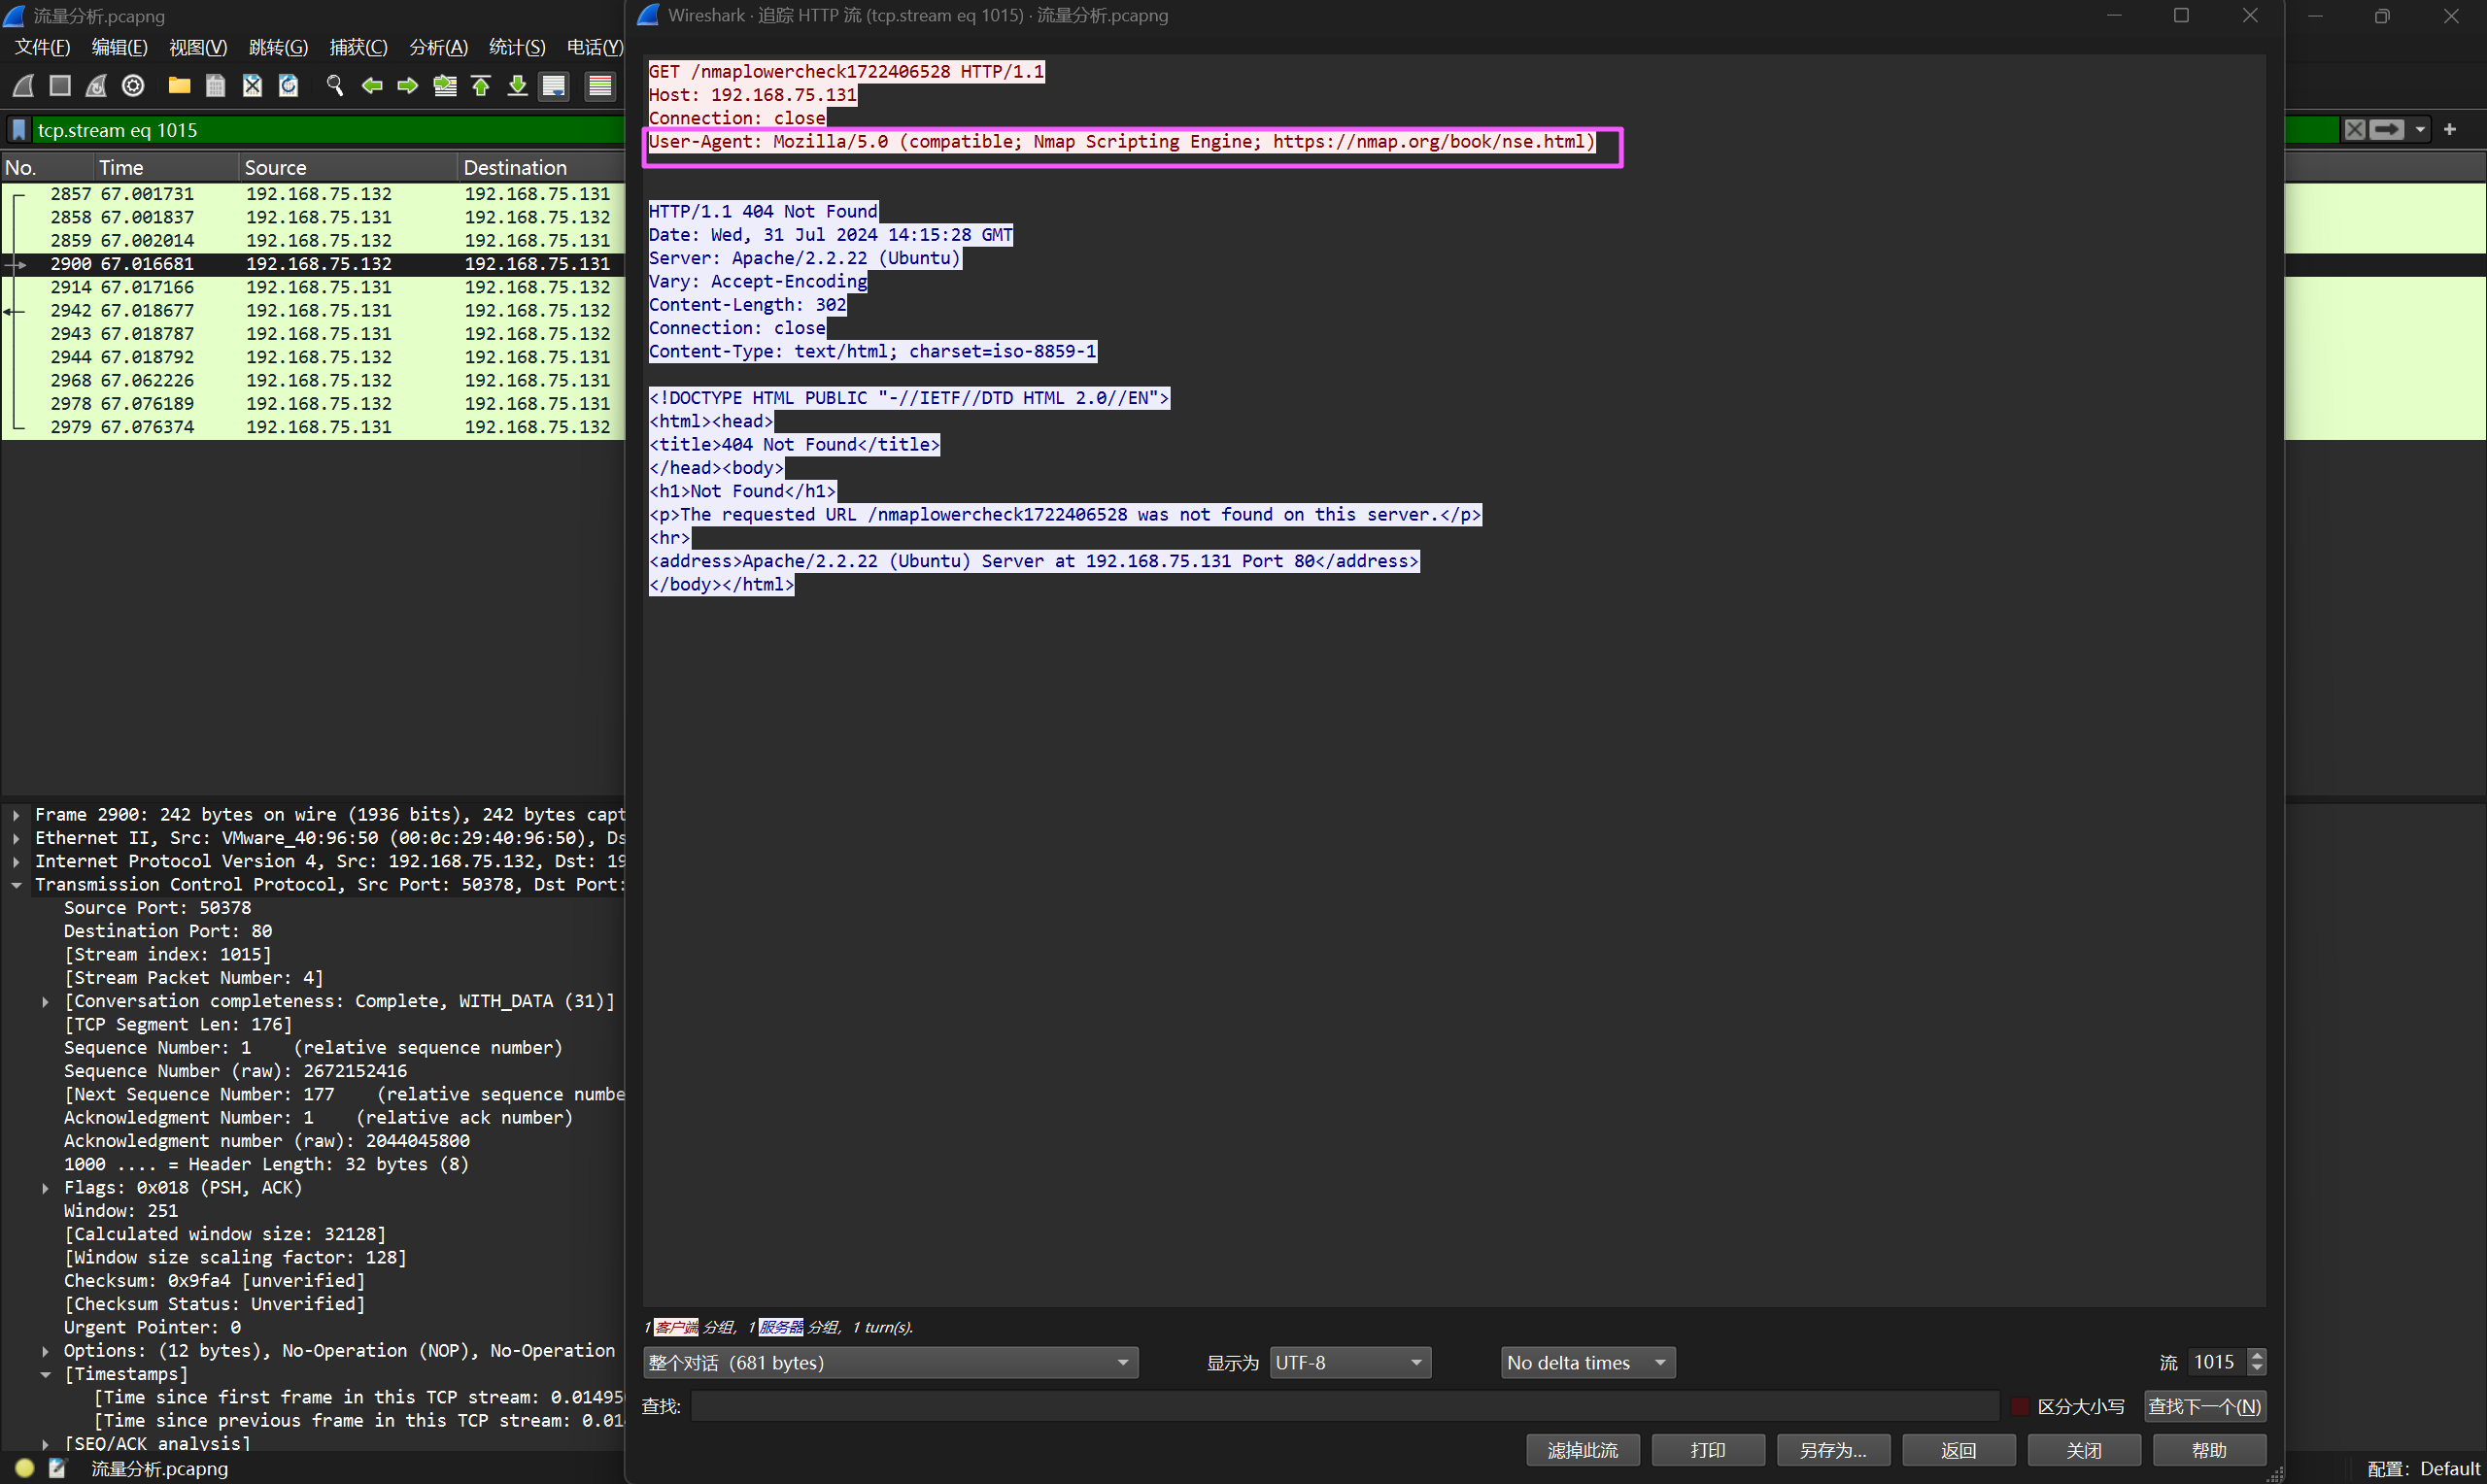Open the 整个对话 (681 bytes) dropdown
This screenshot has height=1484, width=2487.
[890, 1363]
